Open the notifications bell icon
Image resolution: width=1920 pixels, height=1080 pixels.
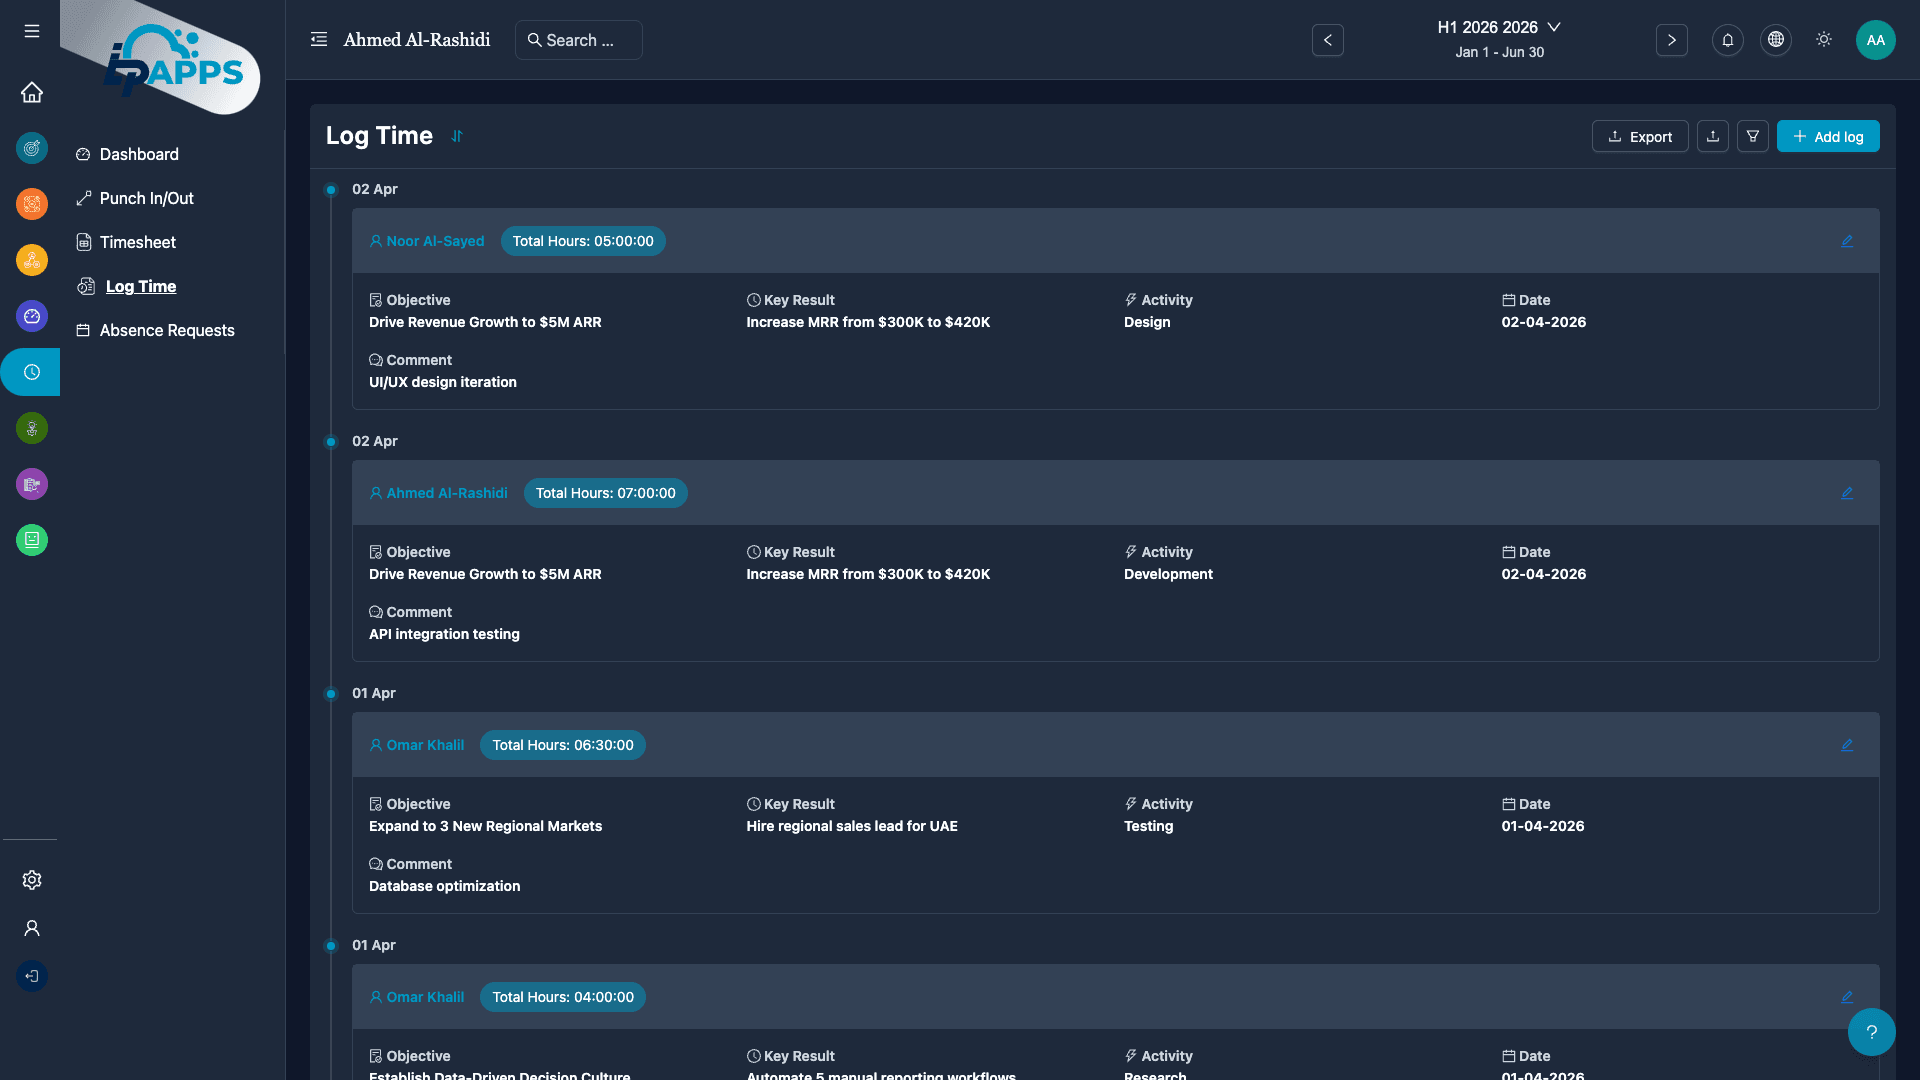(1727, 40)
